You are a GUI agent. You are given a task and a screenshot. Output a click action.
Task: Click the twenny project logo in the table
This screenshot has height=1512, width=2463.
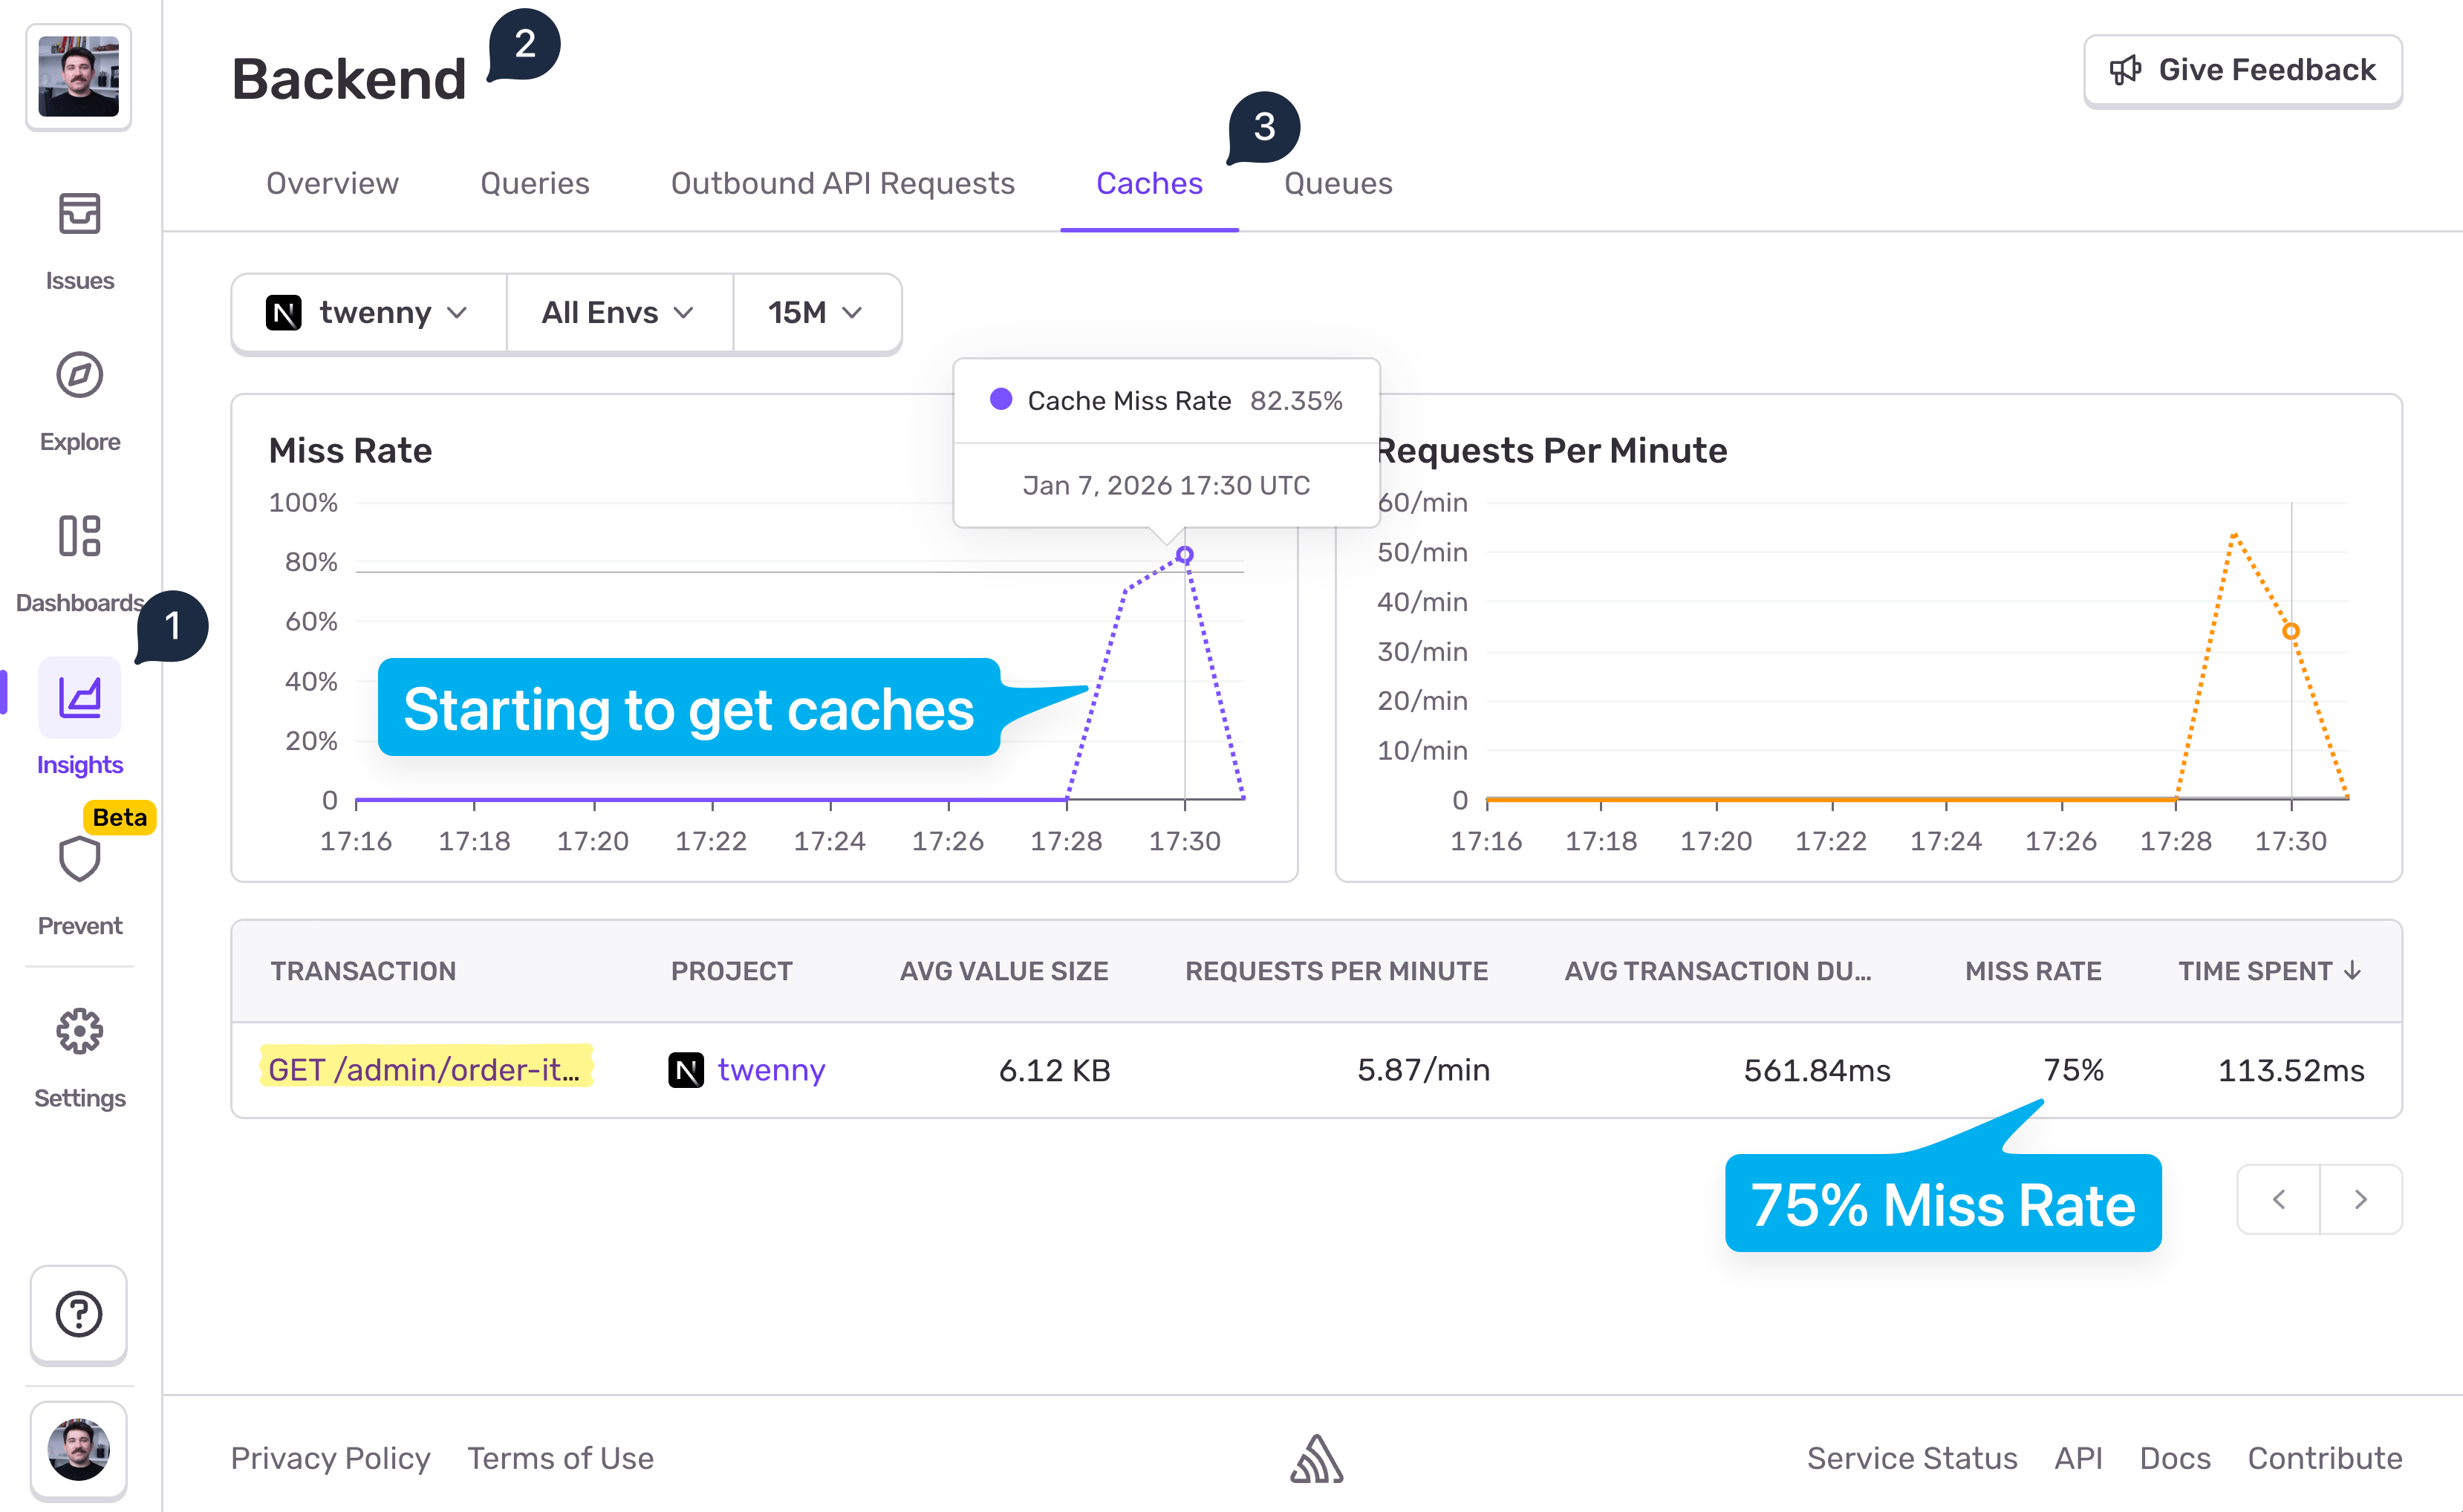(x=686, y=1069)
